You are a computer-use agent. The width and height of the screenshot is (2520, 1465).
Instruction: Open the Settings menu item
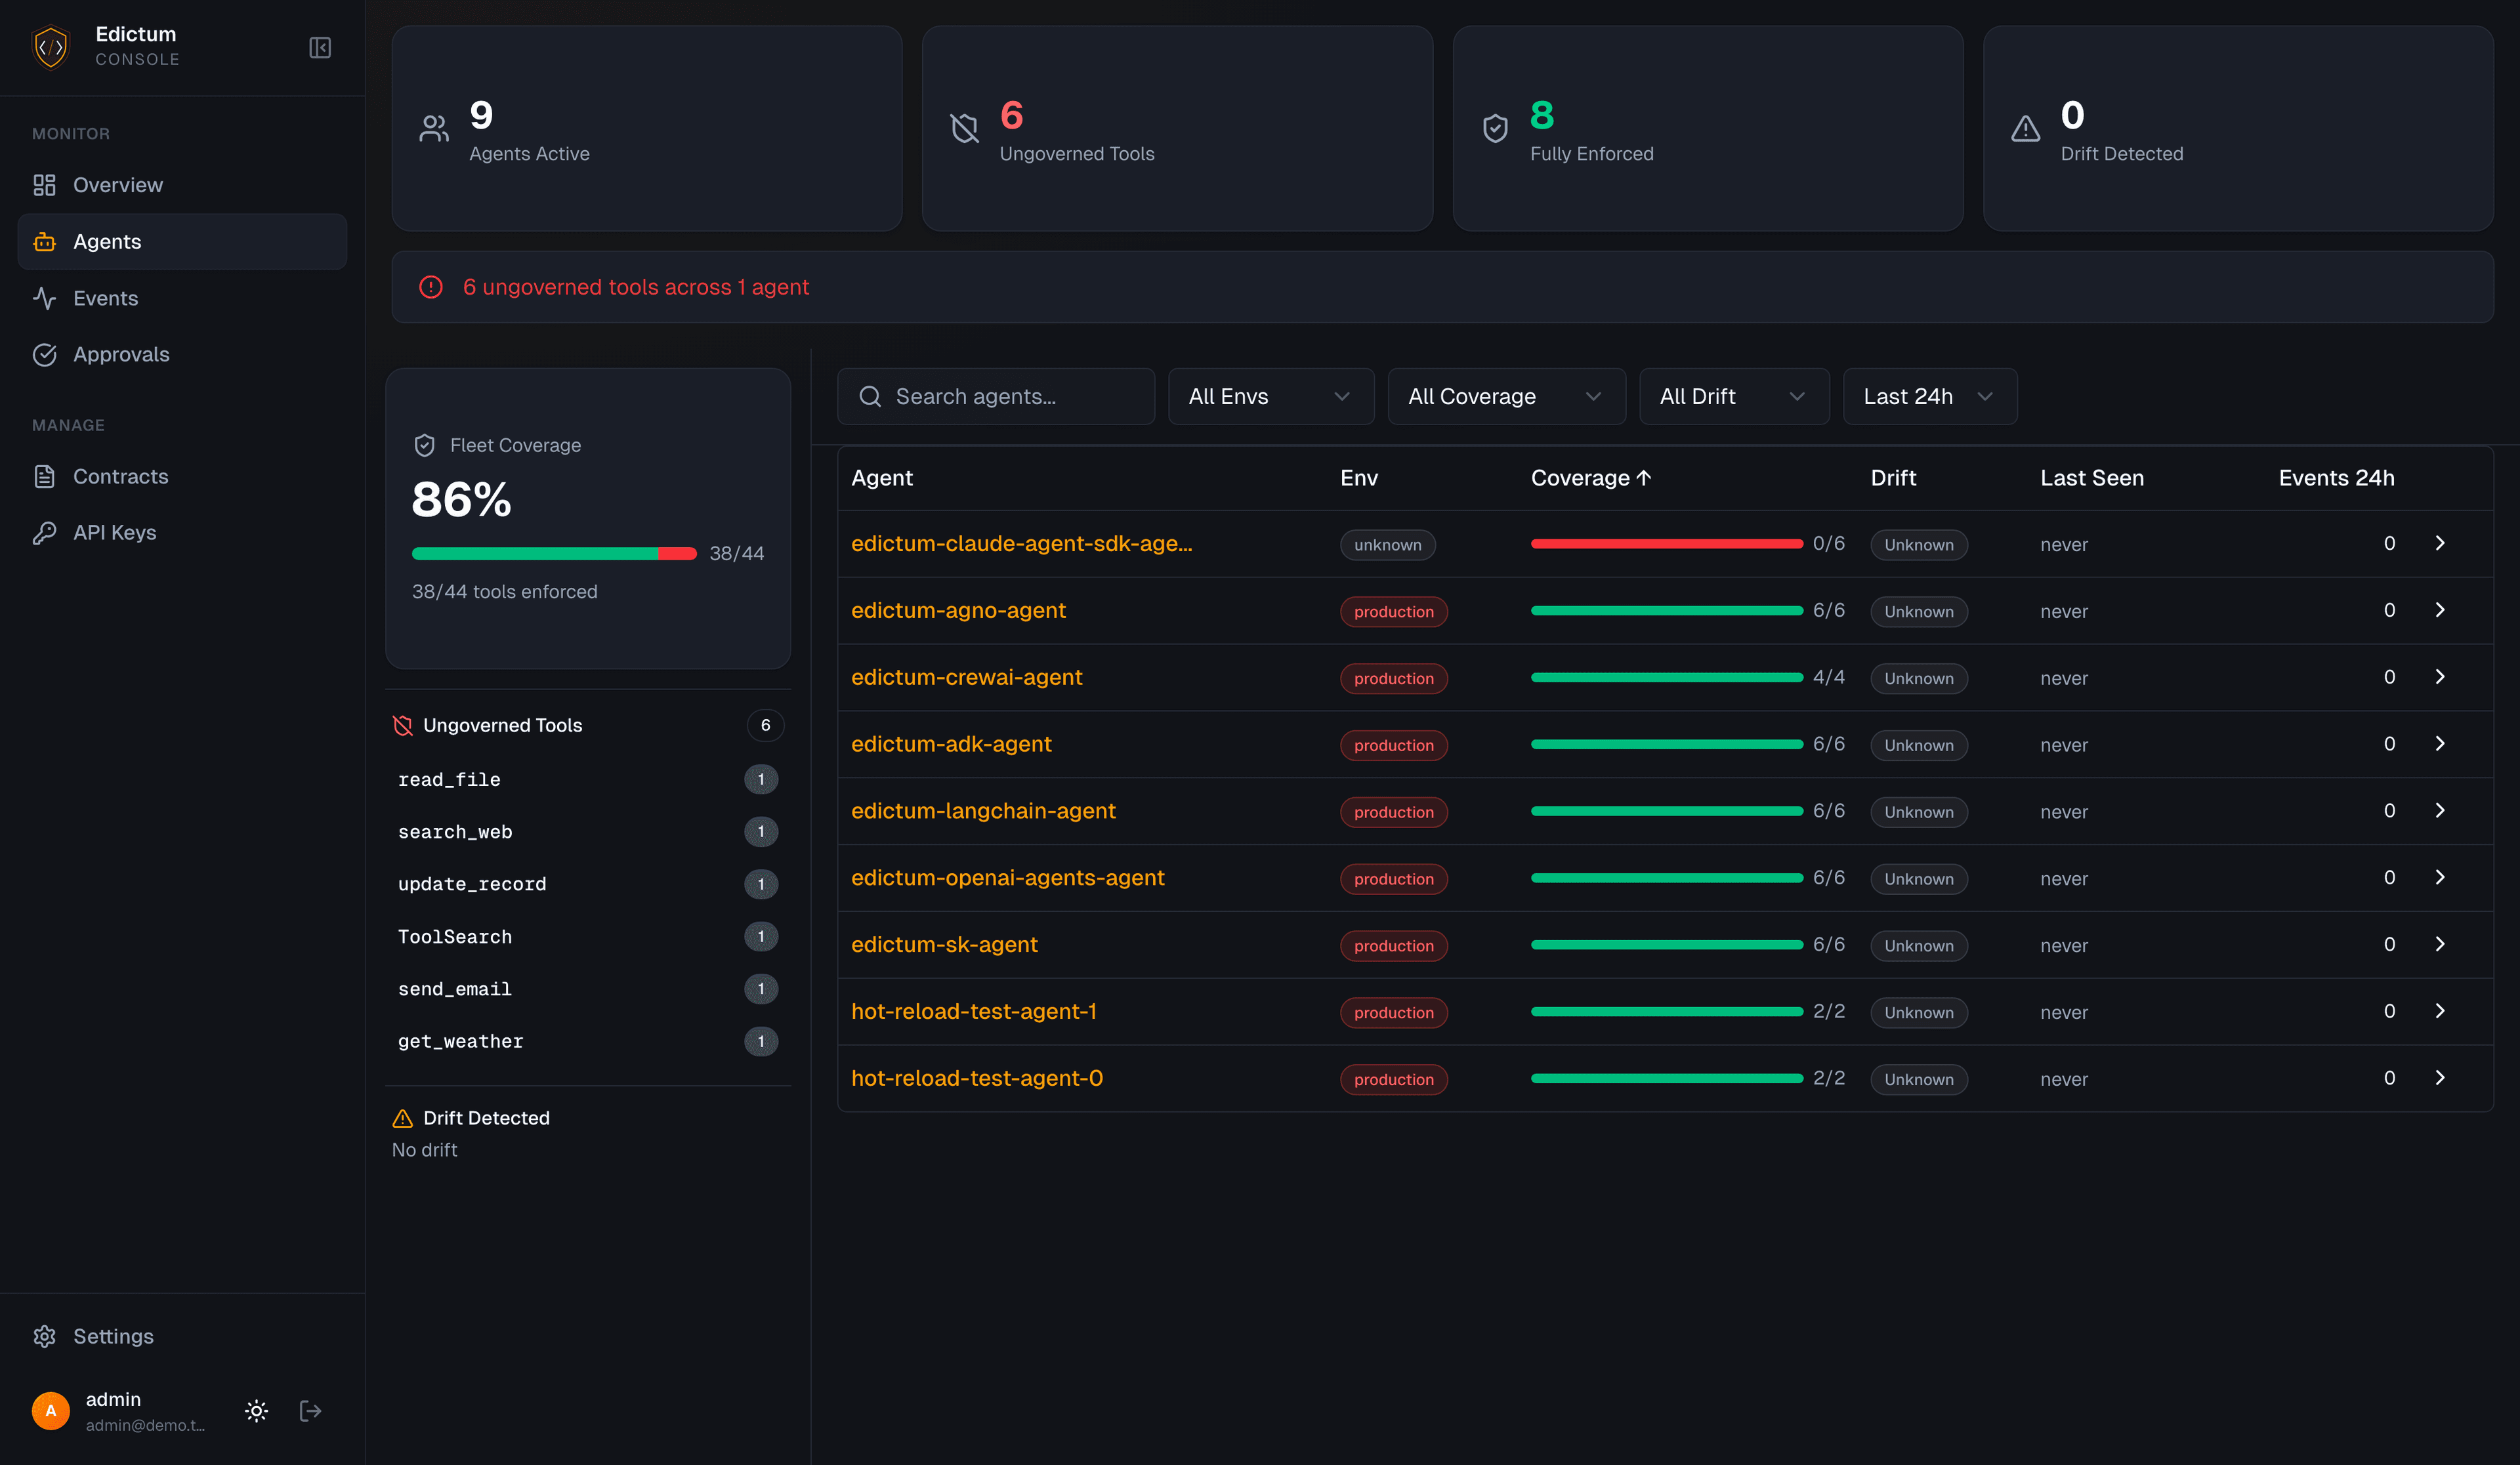[113, 1336]
